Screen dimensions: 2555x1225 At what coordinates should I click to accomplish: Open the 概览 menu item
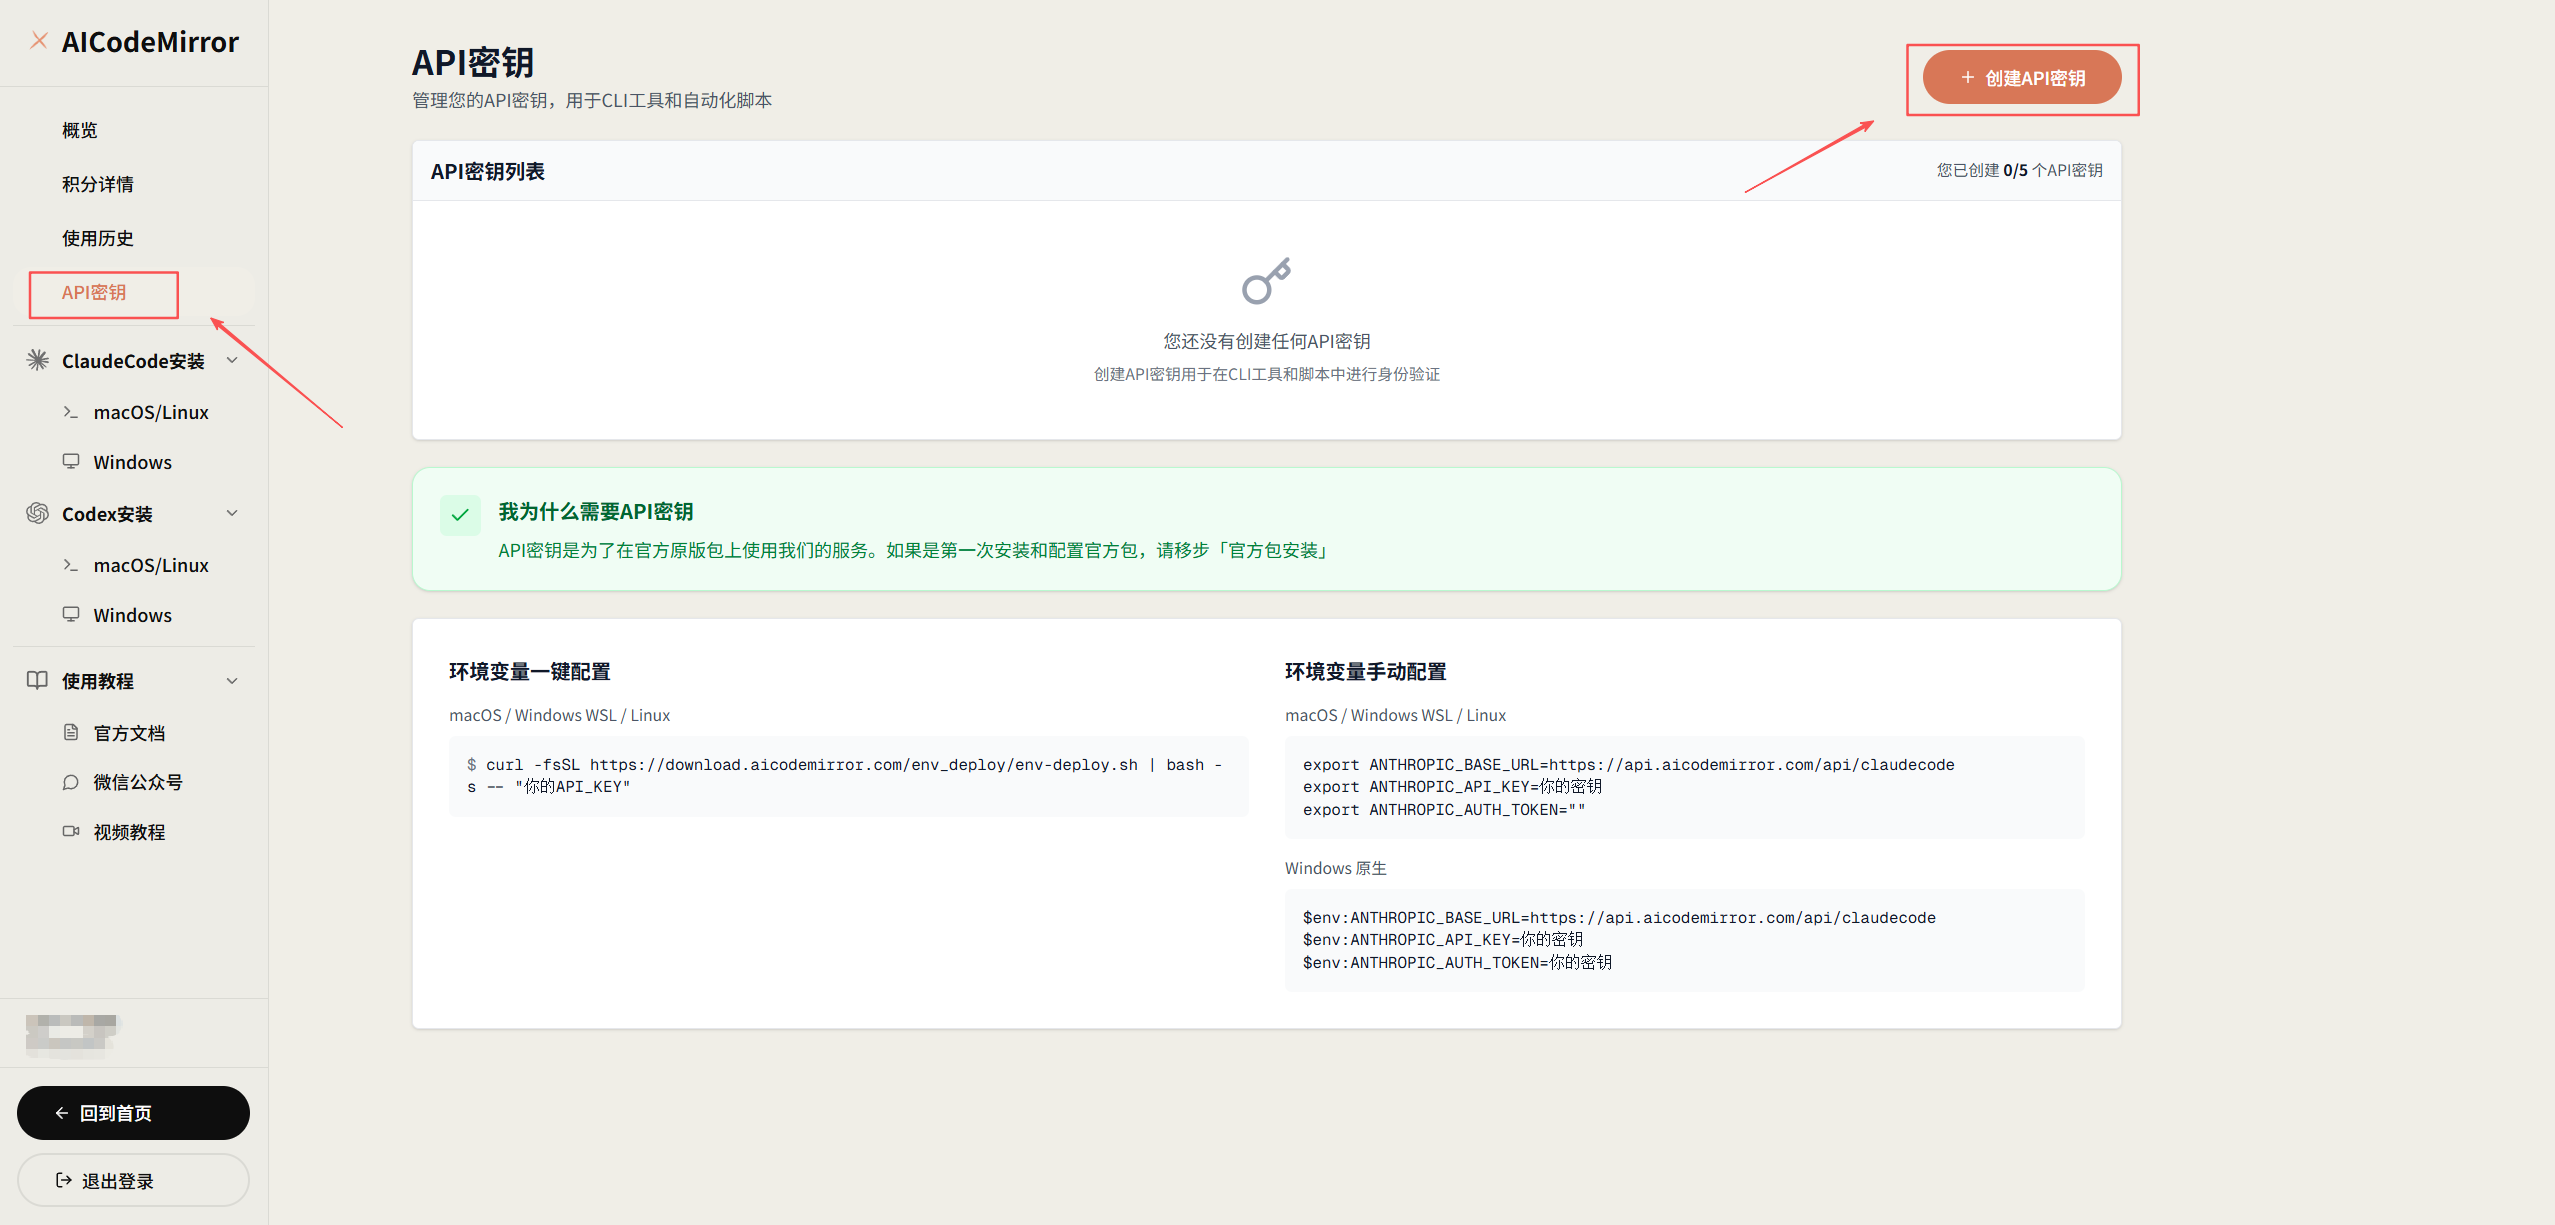pos(80,130)
